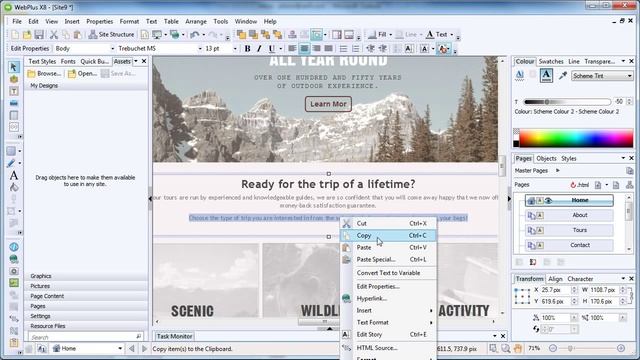
Task: Select the text colour mode icon
Action: click(547, 75)
